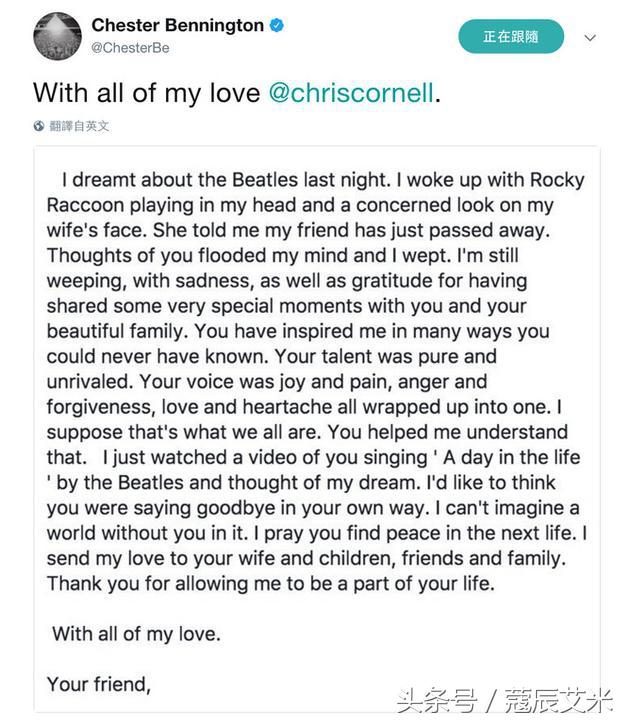Click the tweet text "With all of my love"
The height and width of the screenshot is (724, 630).
[x=146, y=92]
